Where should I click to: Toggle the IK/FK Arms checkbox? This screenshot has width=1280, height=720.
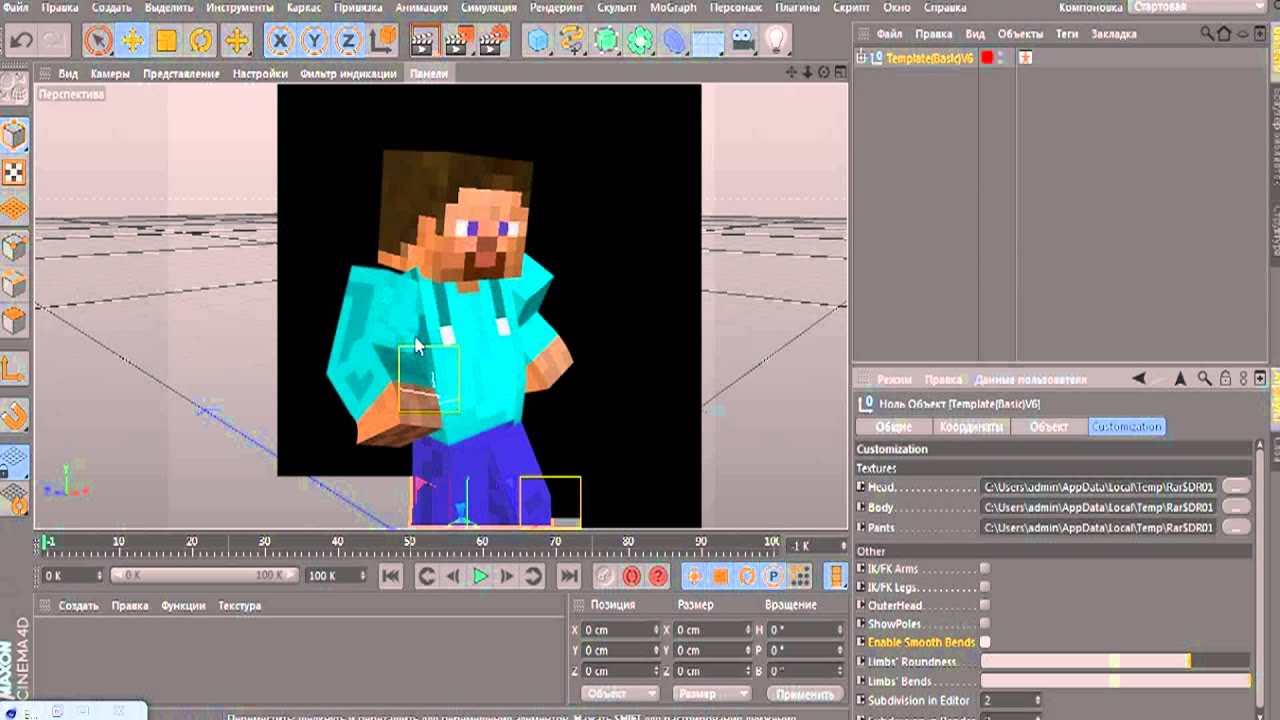[985, 569]
